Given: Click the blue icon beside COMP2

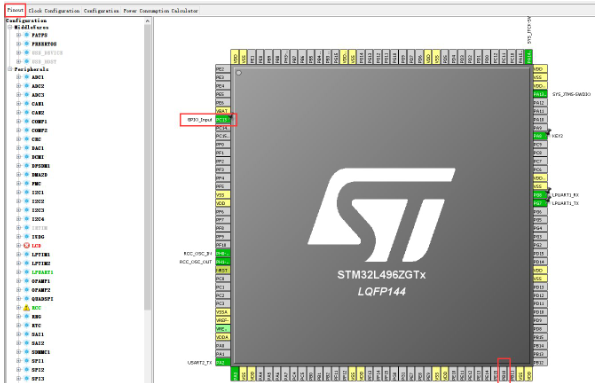Looking at the screenshot, I should click(27, 130).
